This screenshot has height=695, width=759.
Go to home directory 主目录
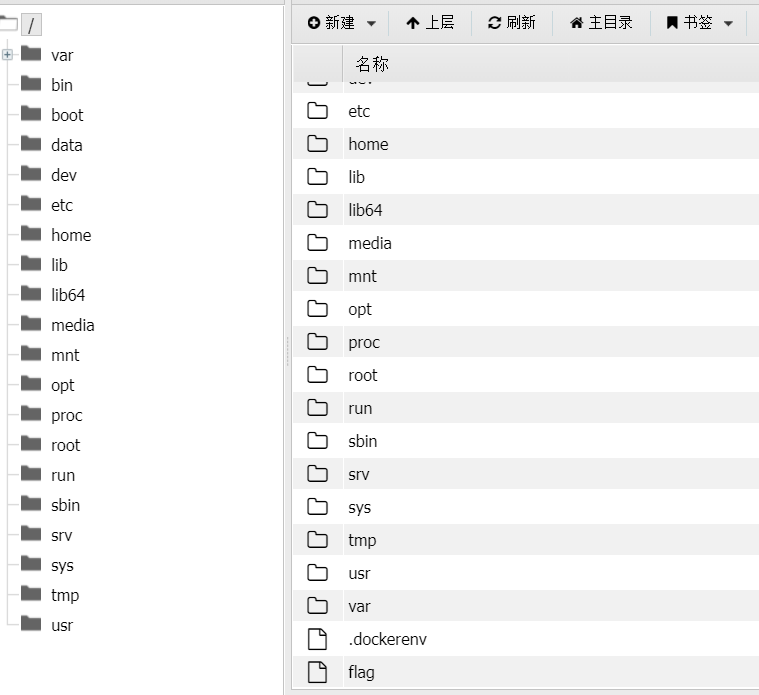point(601,23)
